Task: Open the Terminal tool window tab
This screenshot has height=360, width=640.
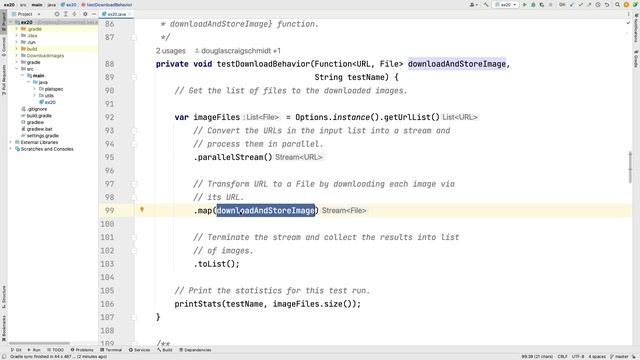Action: tap(111, 350)
